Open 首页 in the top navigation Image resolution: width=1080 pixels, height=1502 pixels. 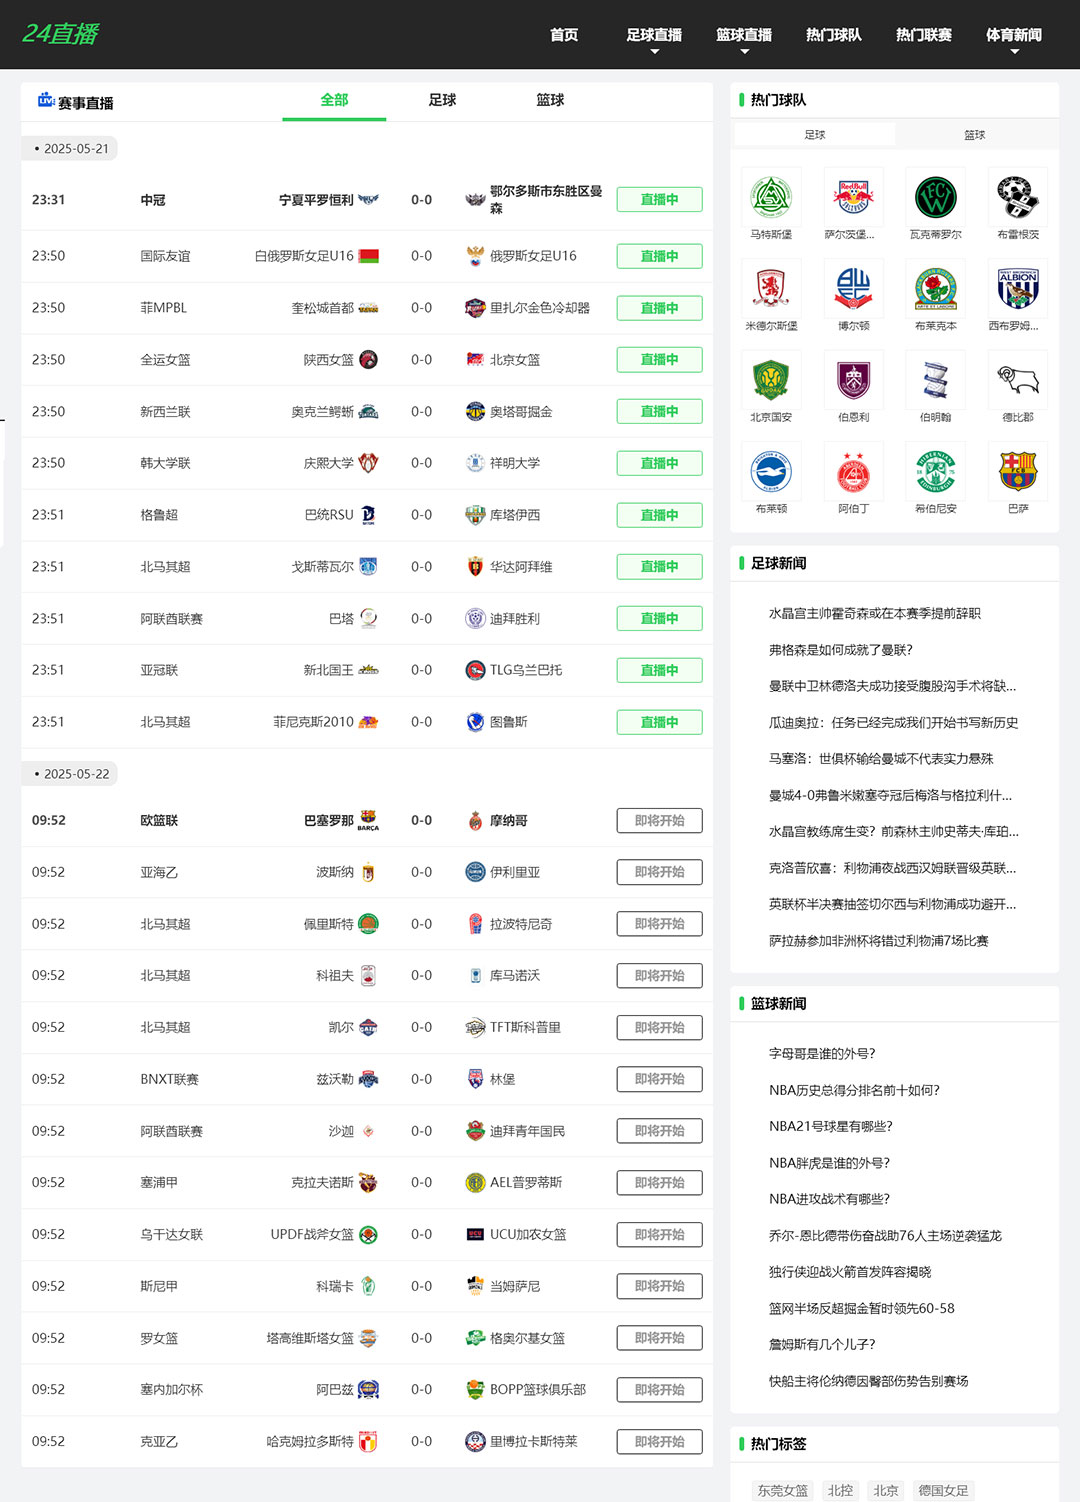click(564, 35)
